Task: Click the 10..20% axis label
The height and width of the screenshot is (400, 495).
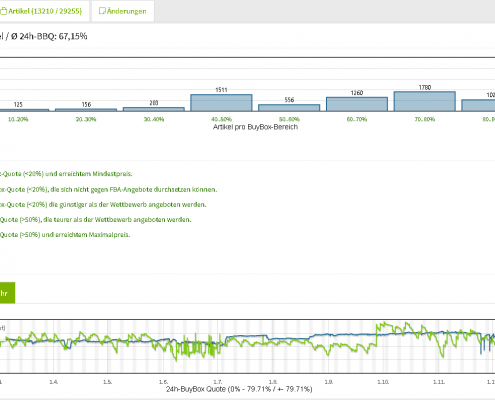Action: pos(18,119)
